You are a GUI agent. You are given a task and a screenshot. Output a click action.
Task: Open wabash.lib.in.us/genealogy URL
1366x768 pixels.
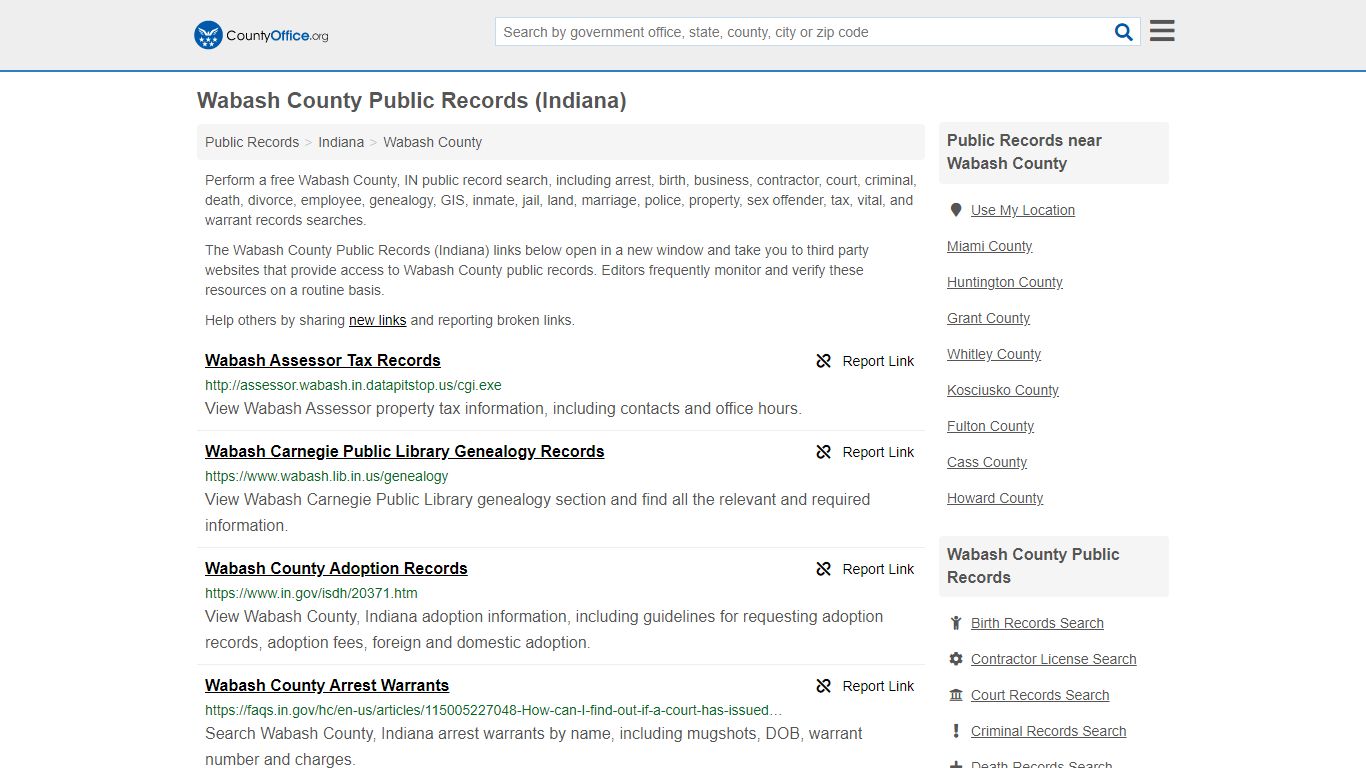point(326,476)
